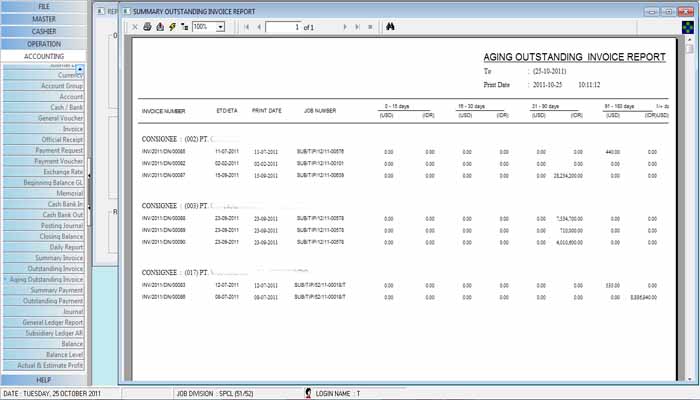Open the FILE menu section
This screenshot has width=700, height=400.
click(44, 6)
